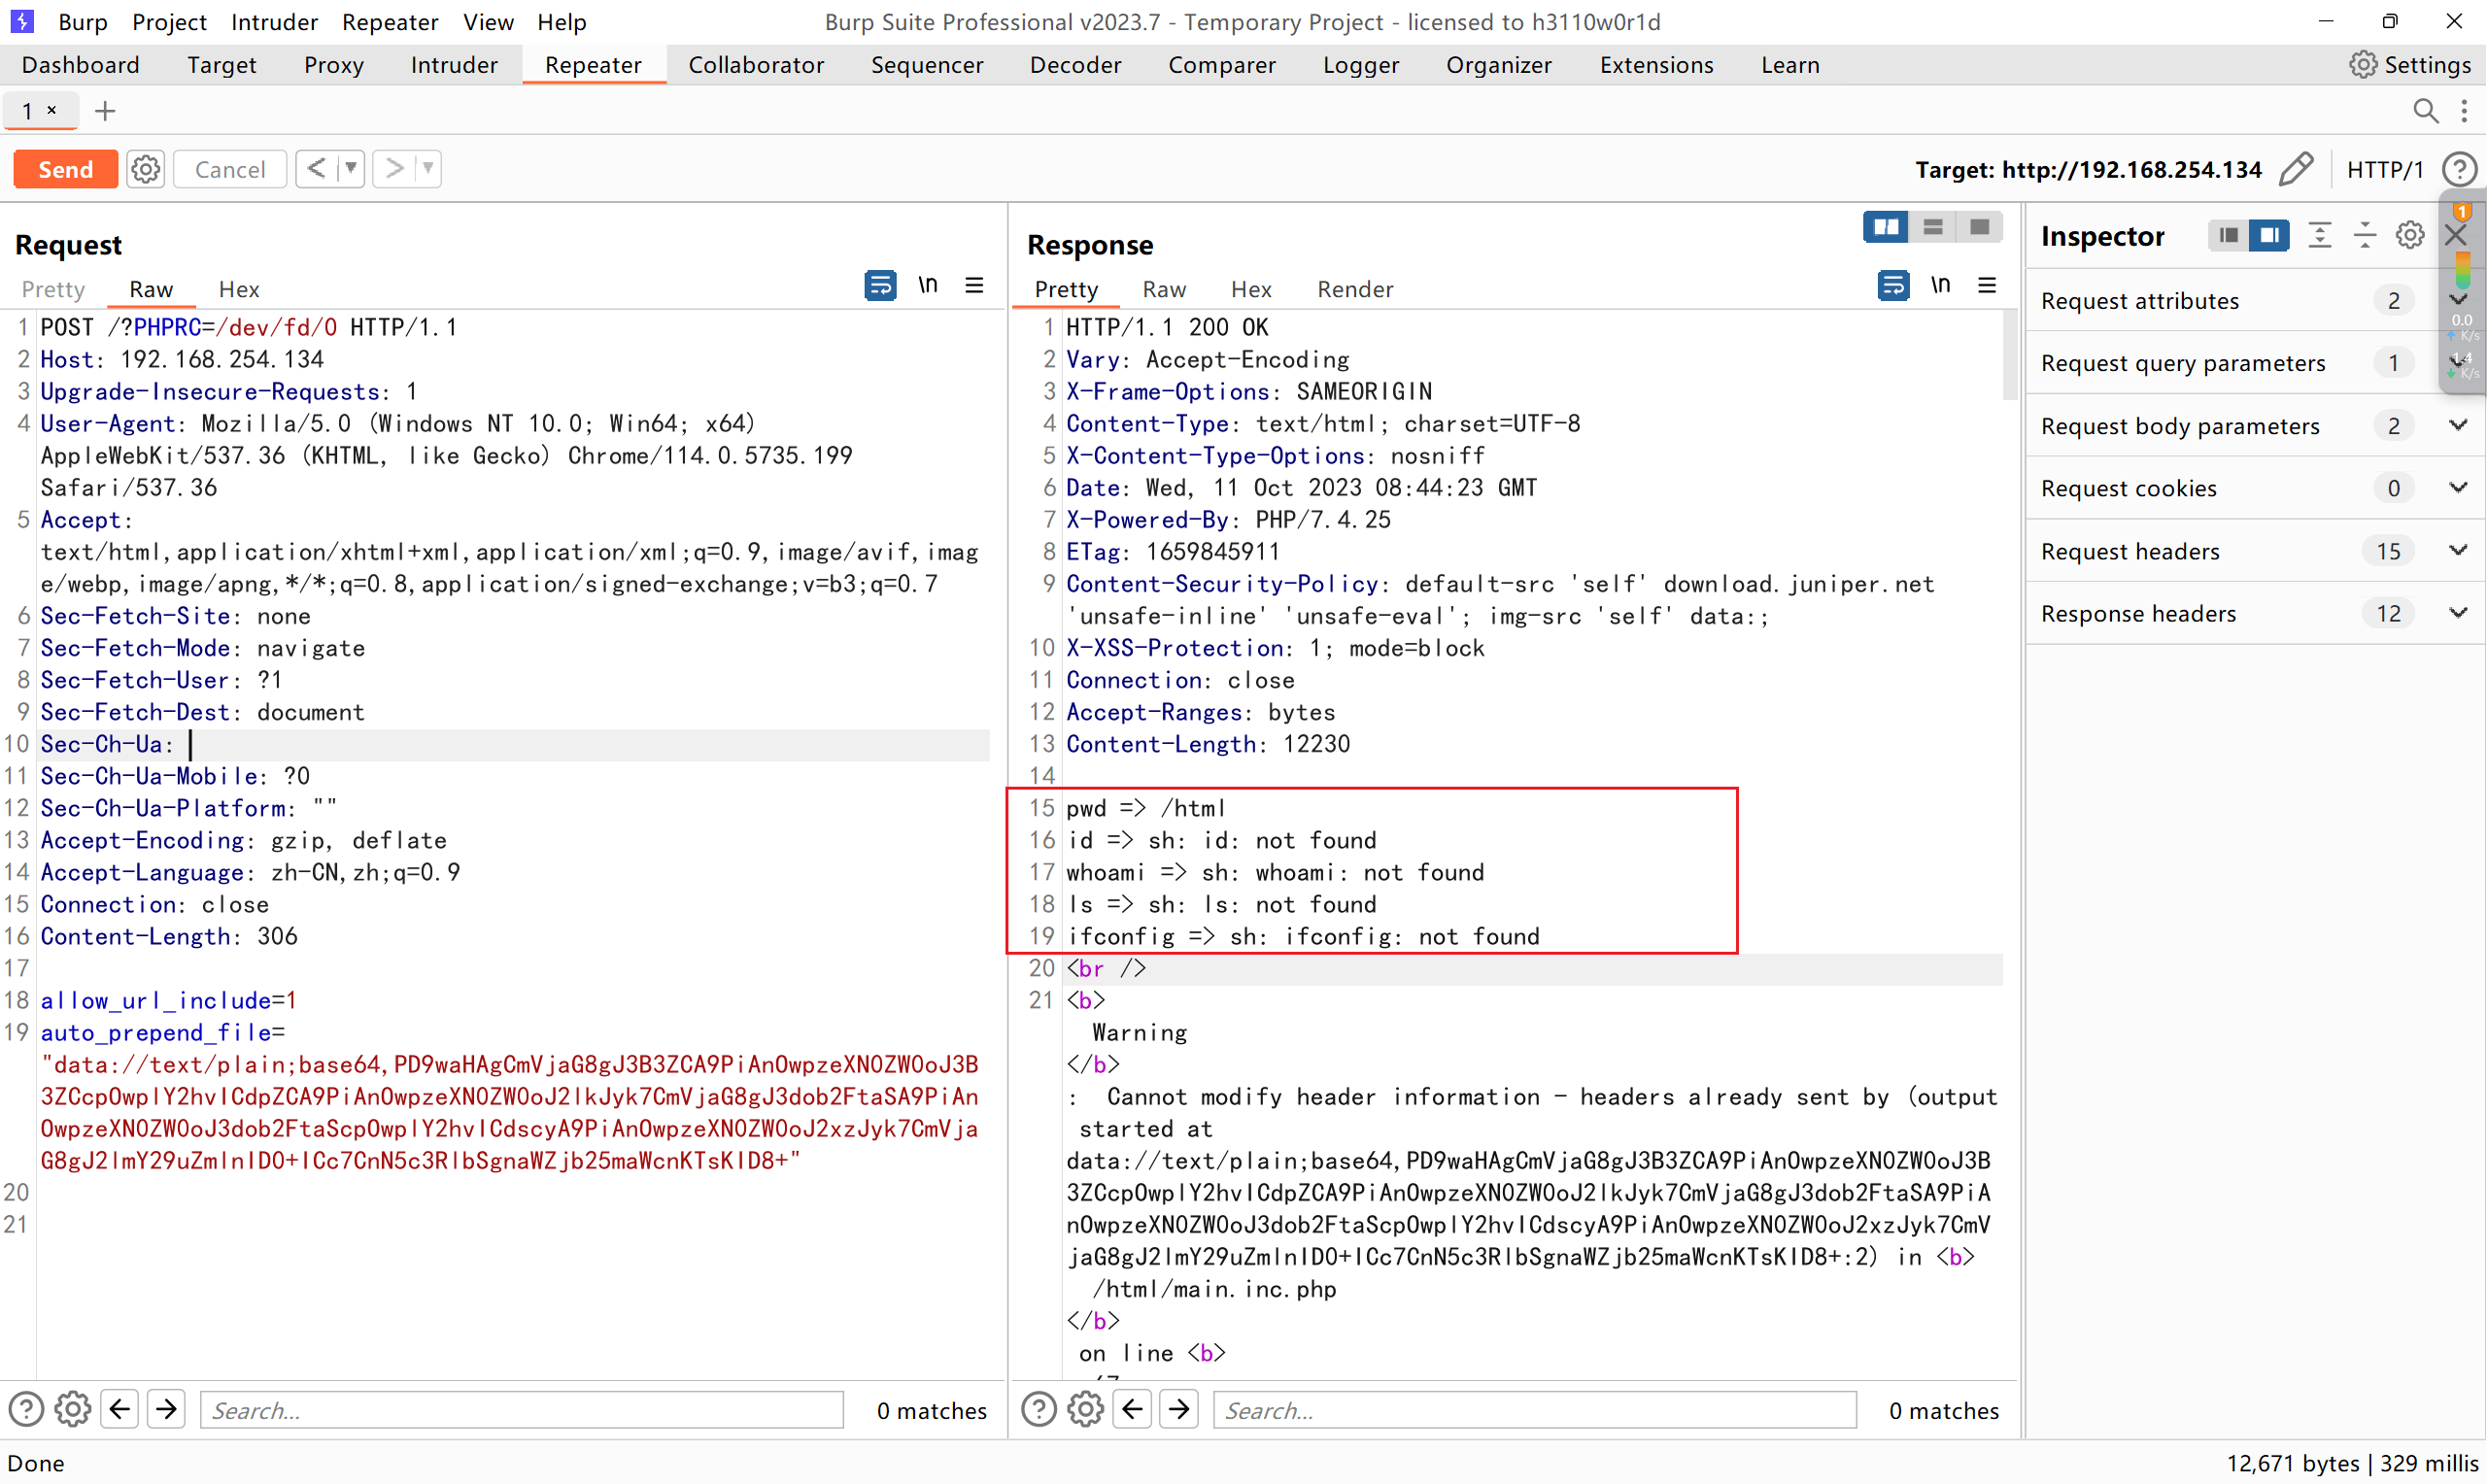2487x1484 pixels.
Task: Open the Repeater tab options menu
Action: click(2464, 111)
